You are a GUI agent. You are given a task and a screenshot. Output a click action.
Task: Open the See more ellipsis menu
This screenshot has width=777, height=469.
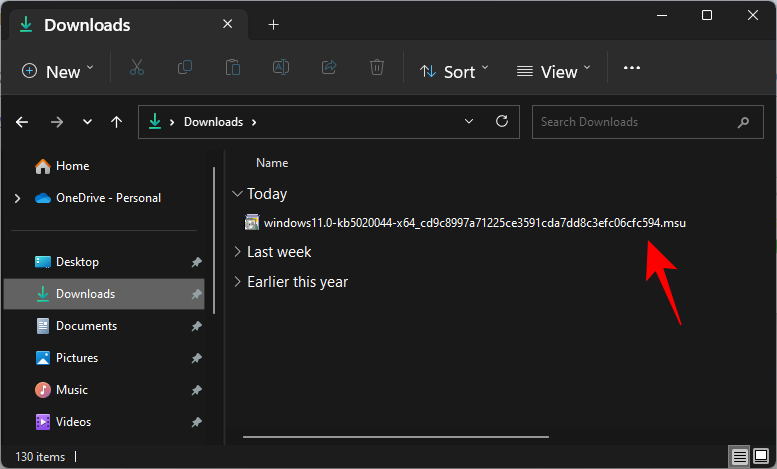[x=631, y=68]
